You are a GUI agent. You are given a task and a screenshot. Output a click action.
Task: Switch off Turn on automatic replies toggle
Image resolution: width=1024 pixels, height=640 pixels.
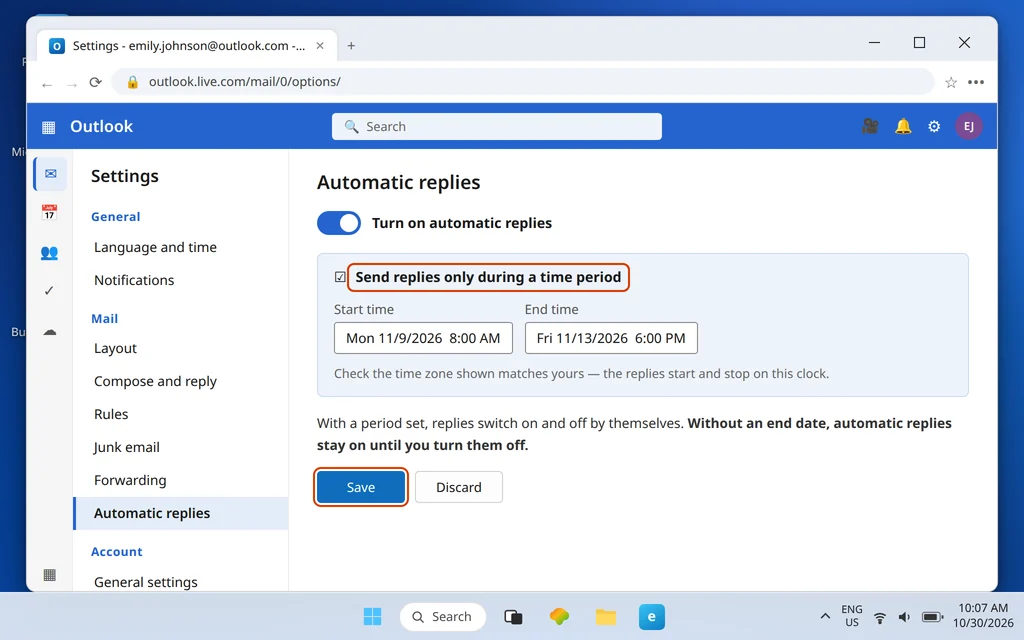(339, 223)
